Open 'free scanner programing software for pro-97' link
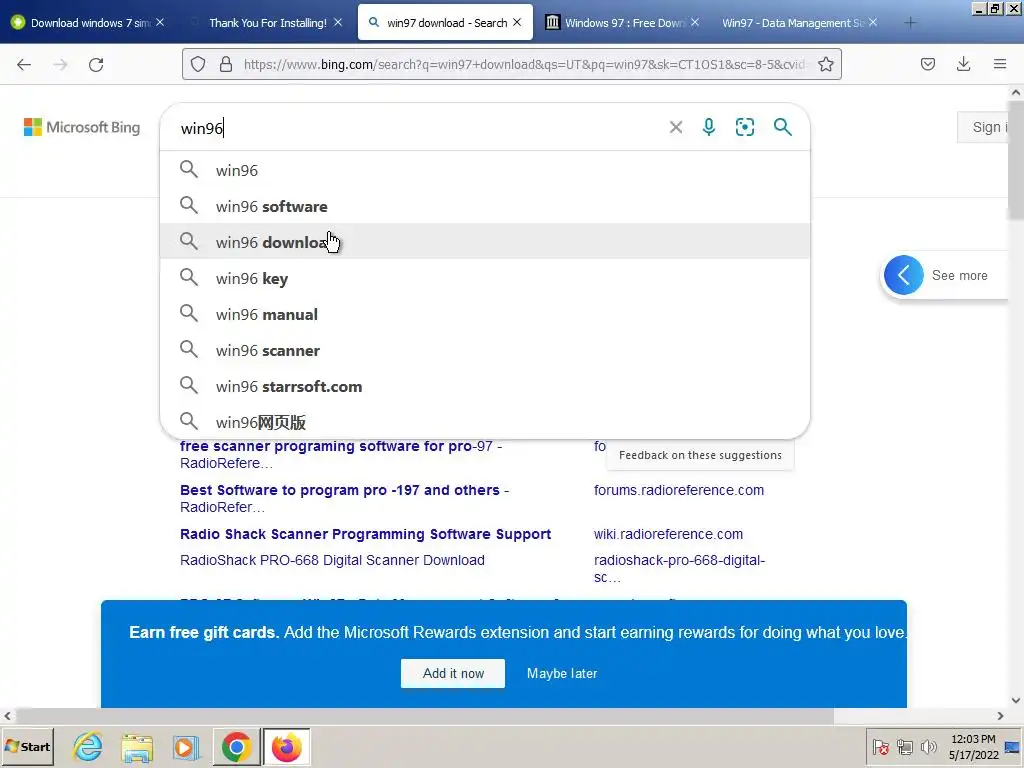1024x768 pixels. [341, 455]
